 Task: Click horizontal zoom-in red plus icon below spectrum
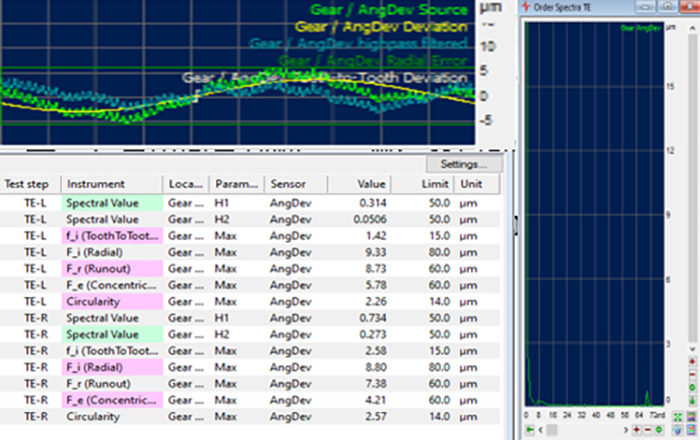click(x=637, y=430)
